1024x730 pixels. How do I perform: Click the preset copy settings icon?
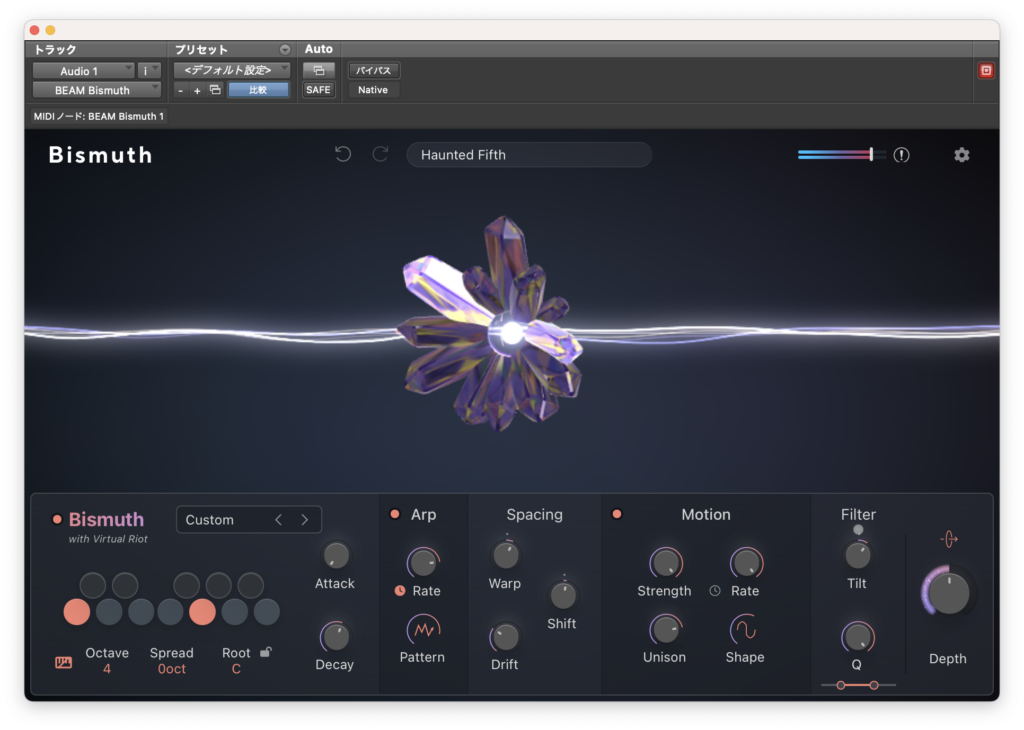tap(215, 89)
